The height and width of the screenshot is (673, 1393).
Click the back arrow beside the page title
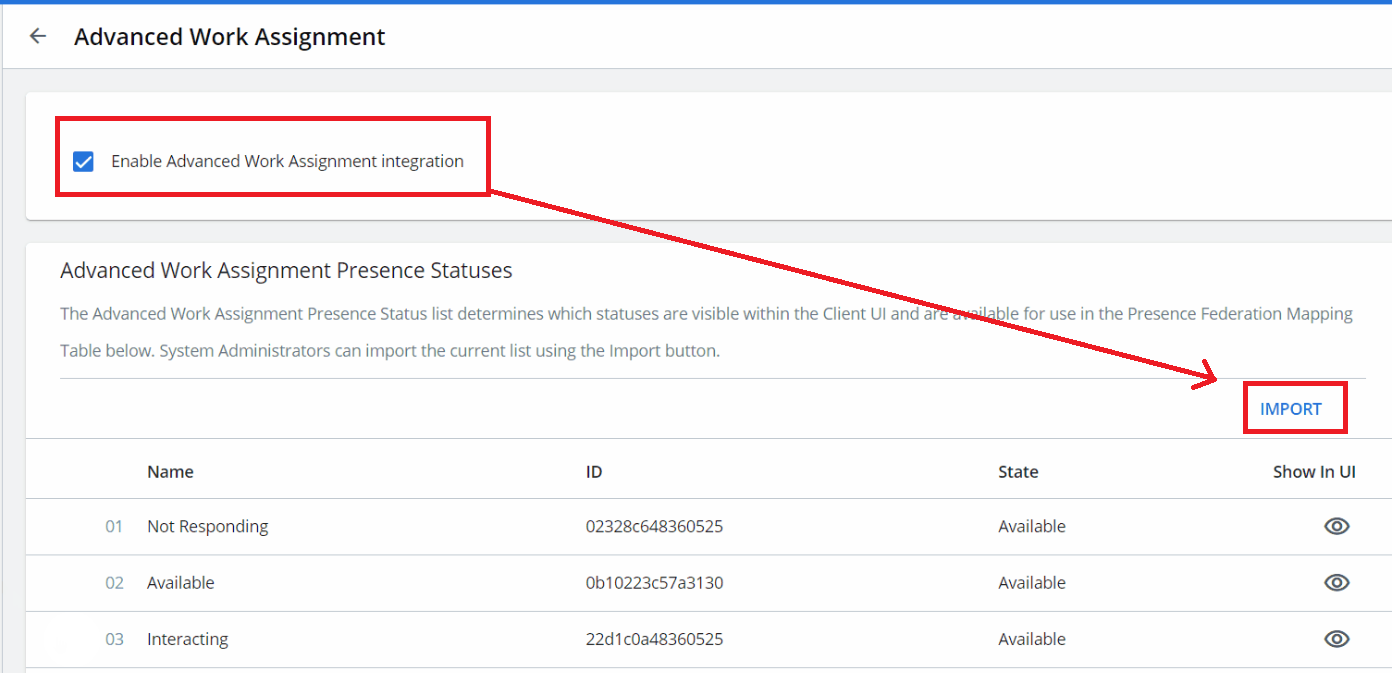coord(38,37)
